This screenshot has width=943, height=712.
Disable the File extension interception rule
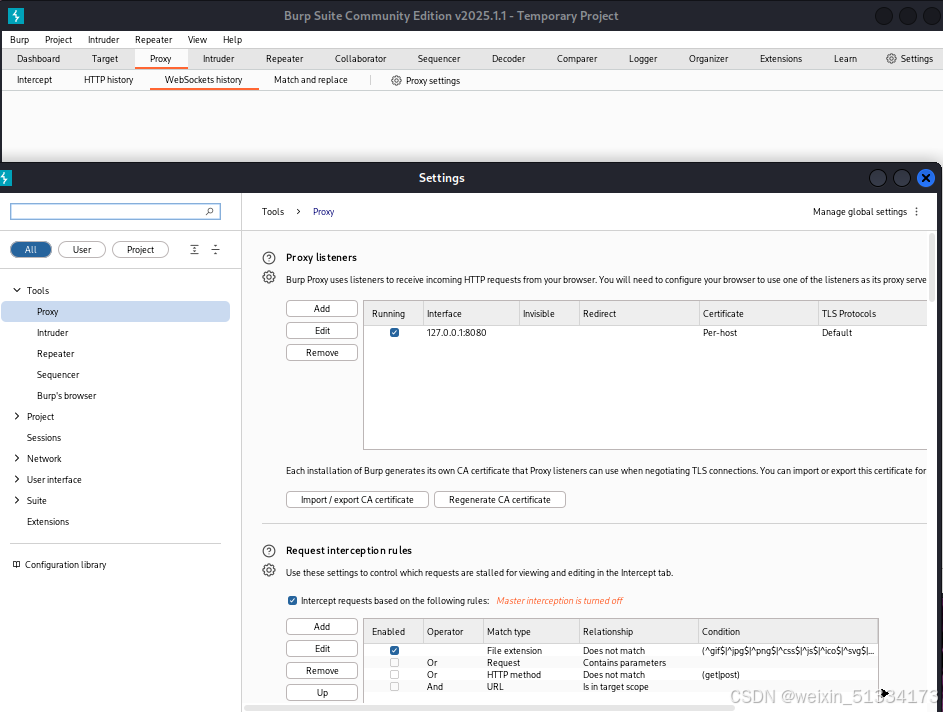(395, 651)
